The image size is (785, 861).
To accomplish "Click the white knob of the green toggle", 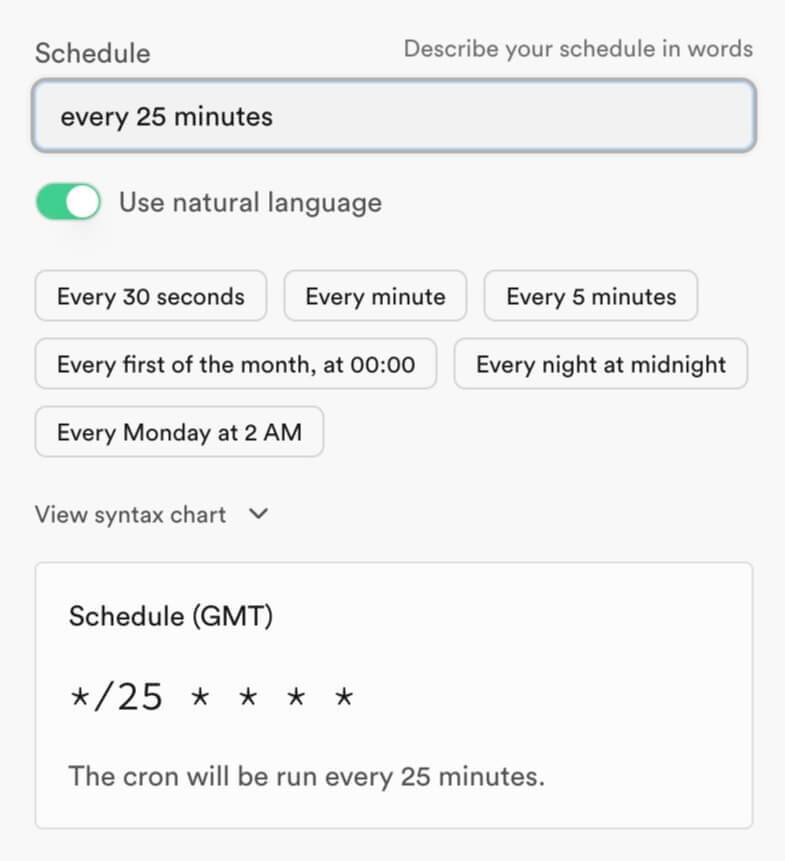I will (x=82, y=202).
